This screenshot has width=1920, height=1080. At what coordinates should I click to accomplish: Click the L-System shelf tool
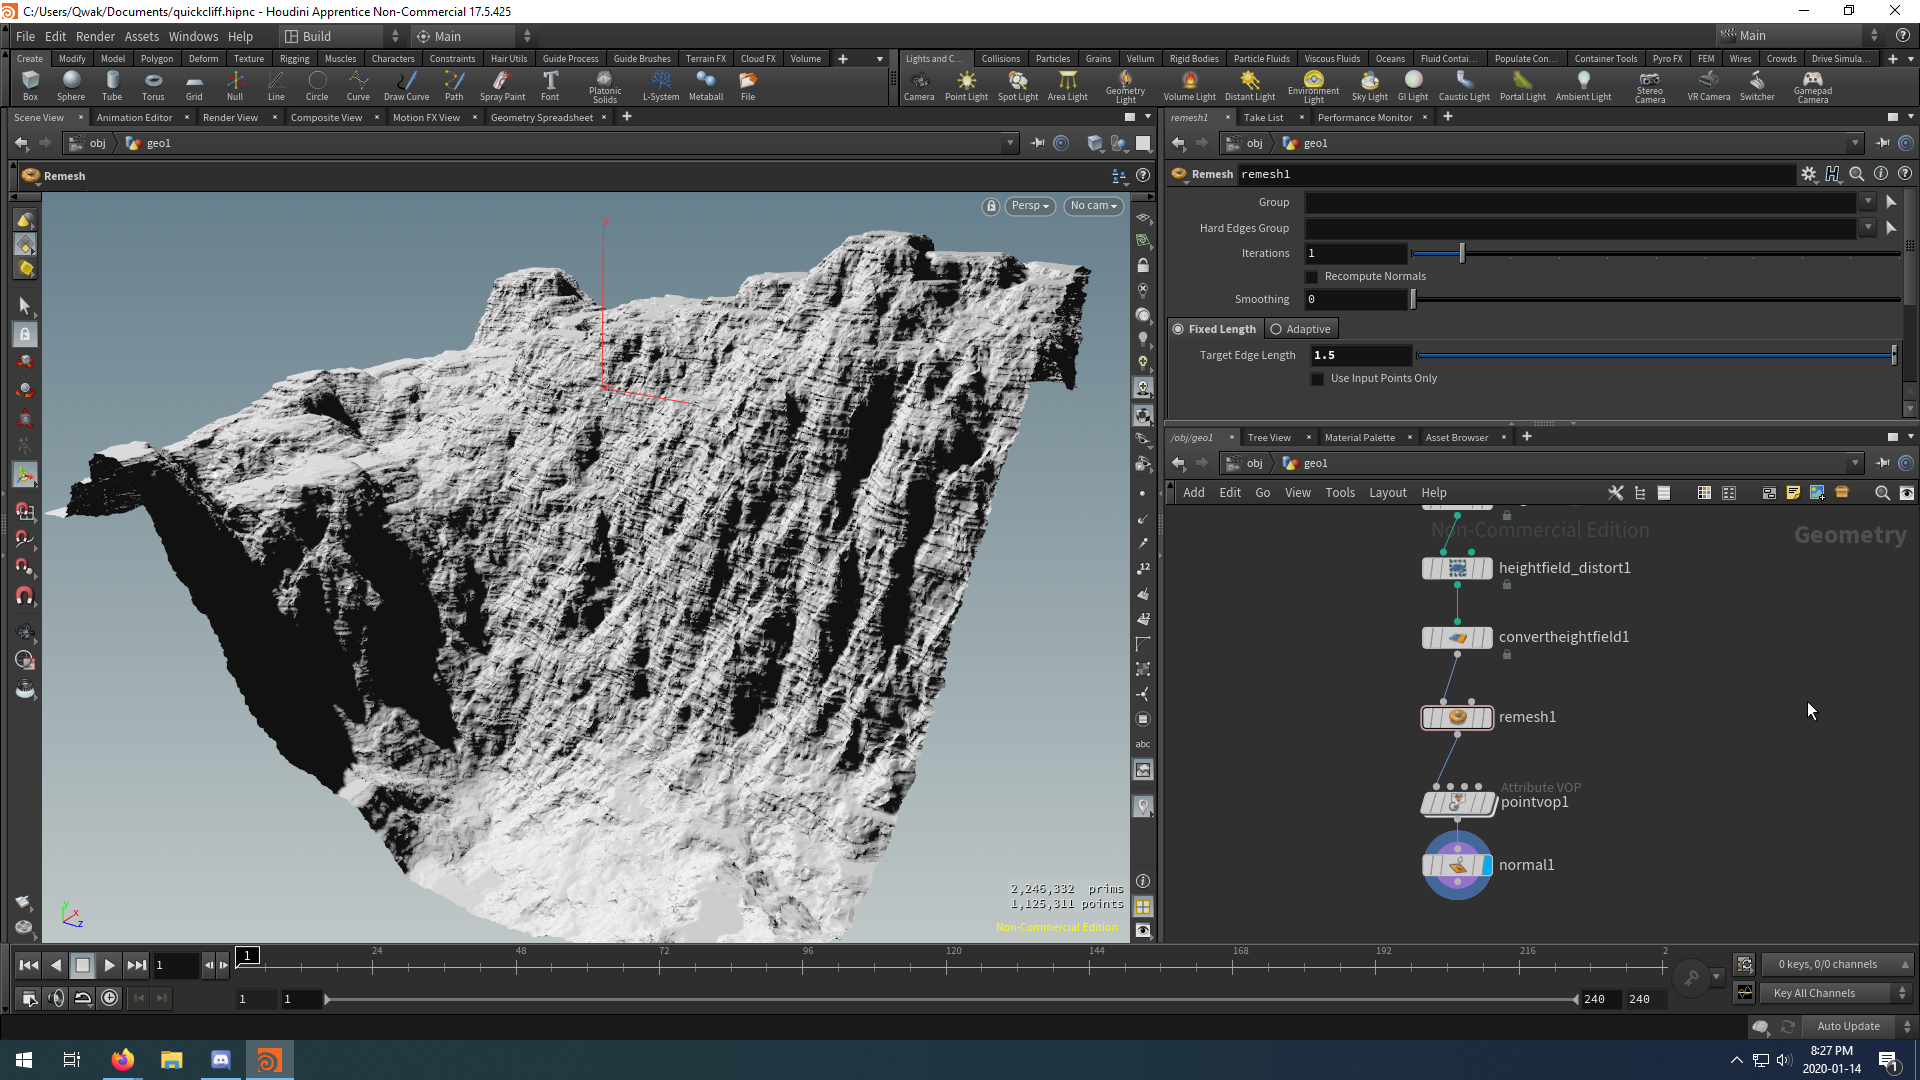661,85
